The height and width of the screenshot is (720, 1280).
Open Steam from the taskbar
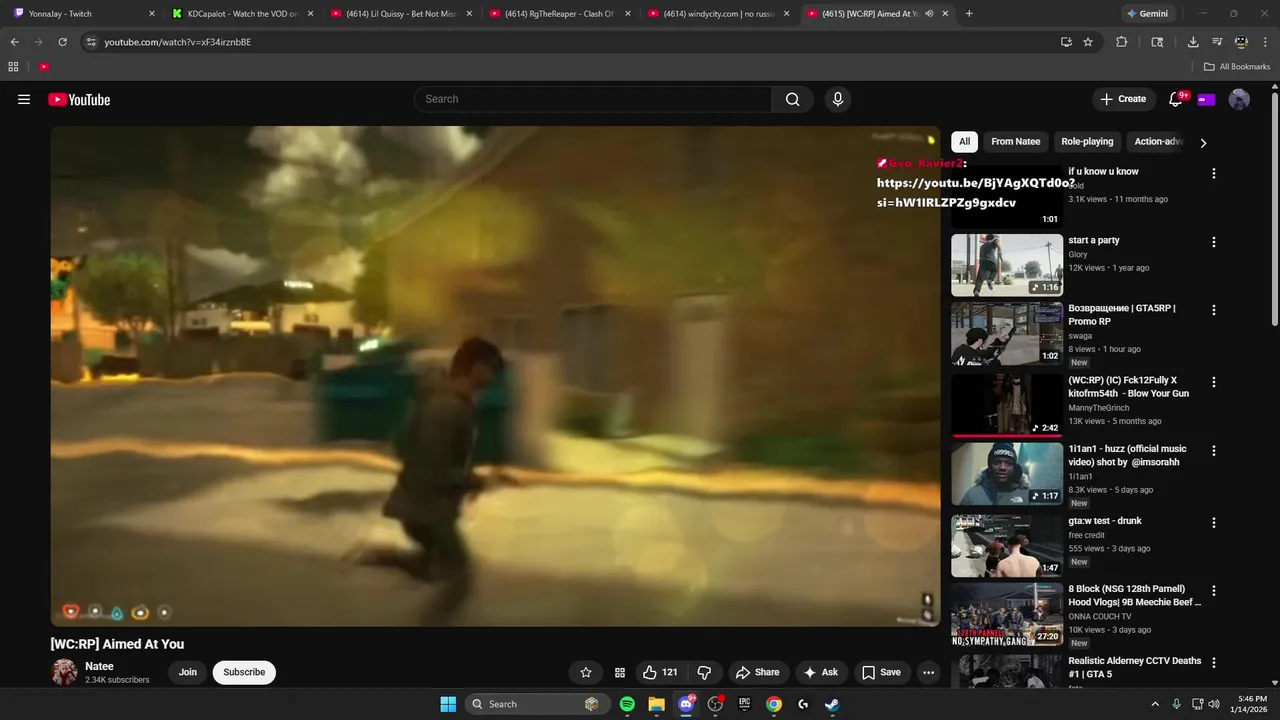[832, 704]
